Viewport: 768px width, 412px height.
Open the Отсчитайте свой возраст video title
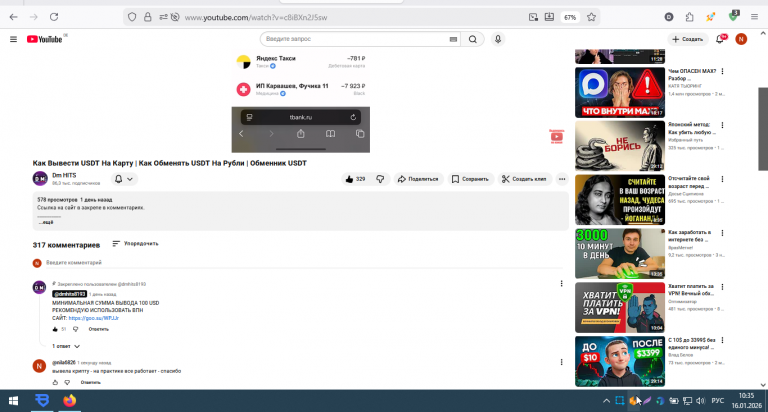[689, 182]
